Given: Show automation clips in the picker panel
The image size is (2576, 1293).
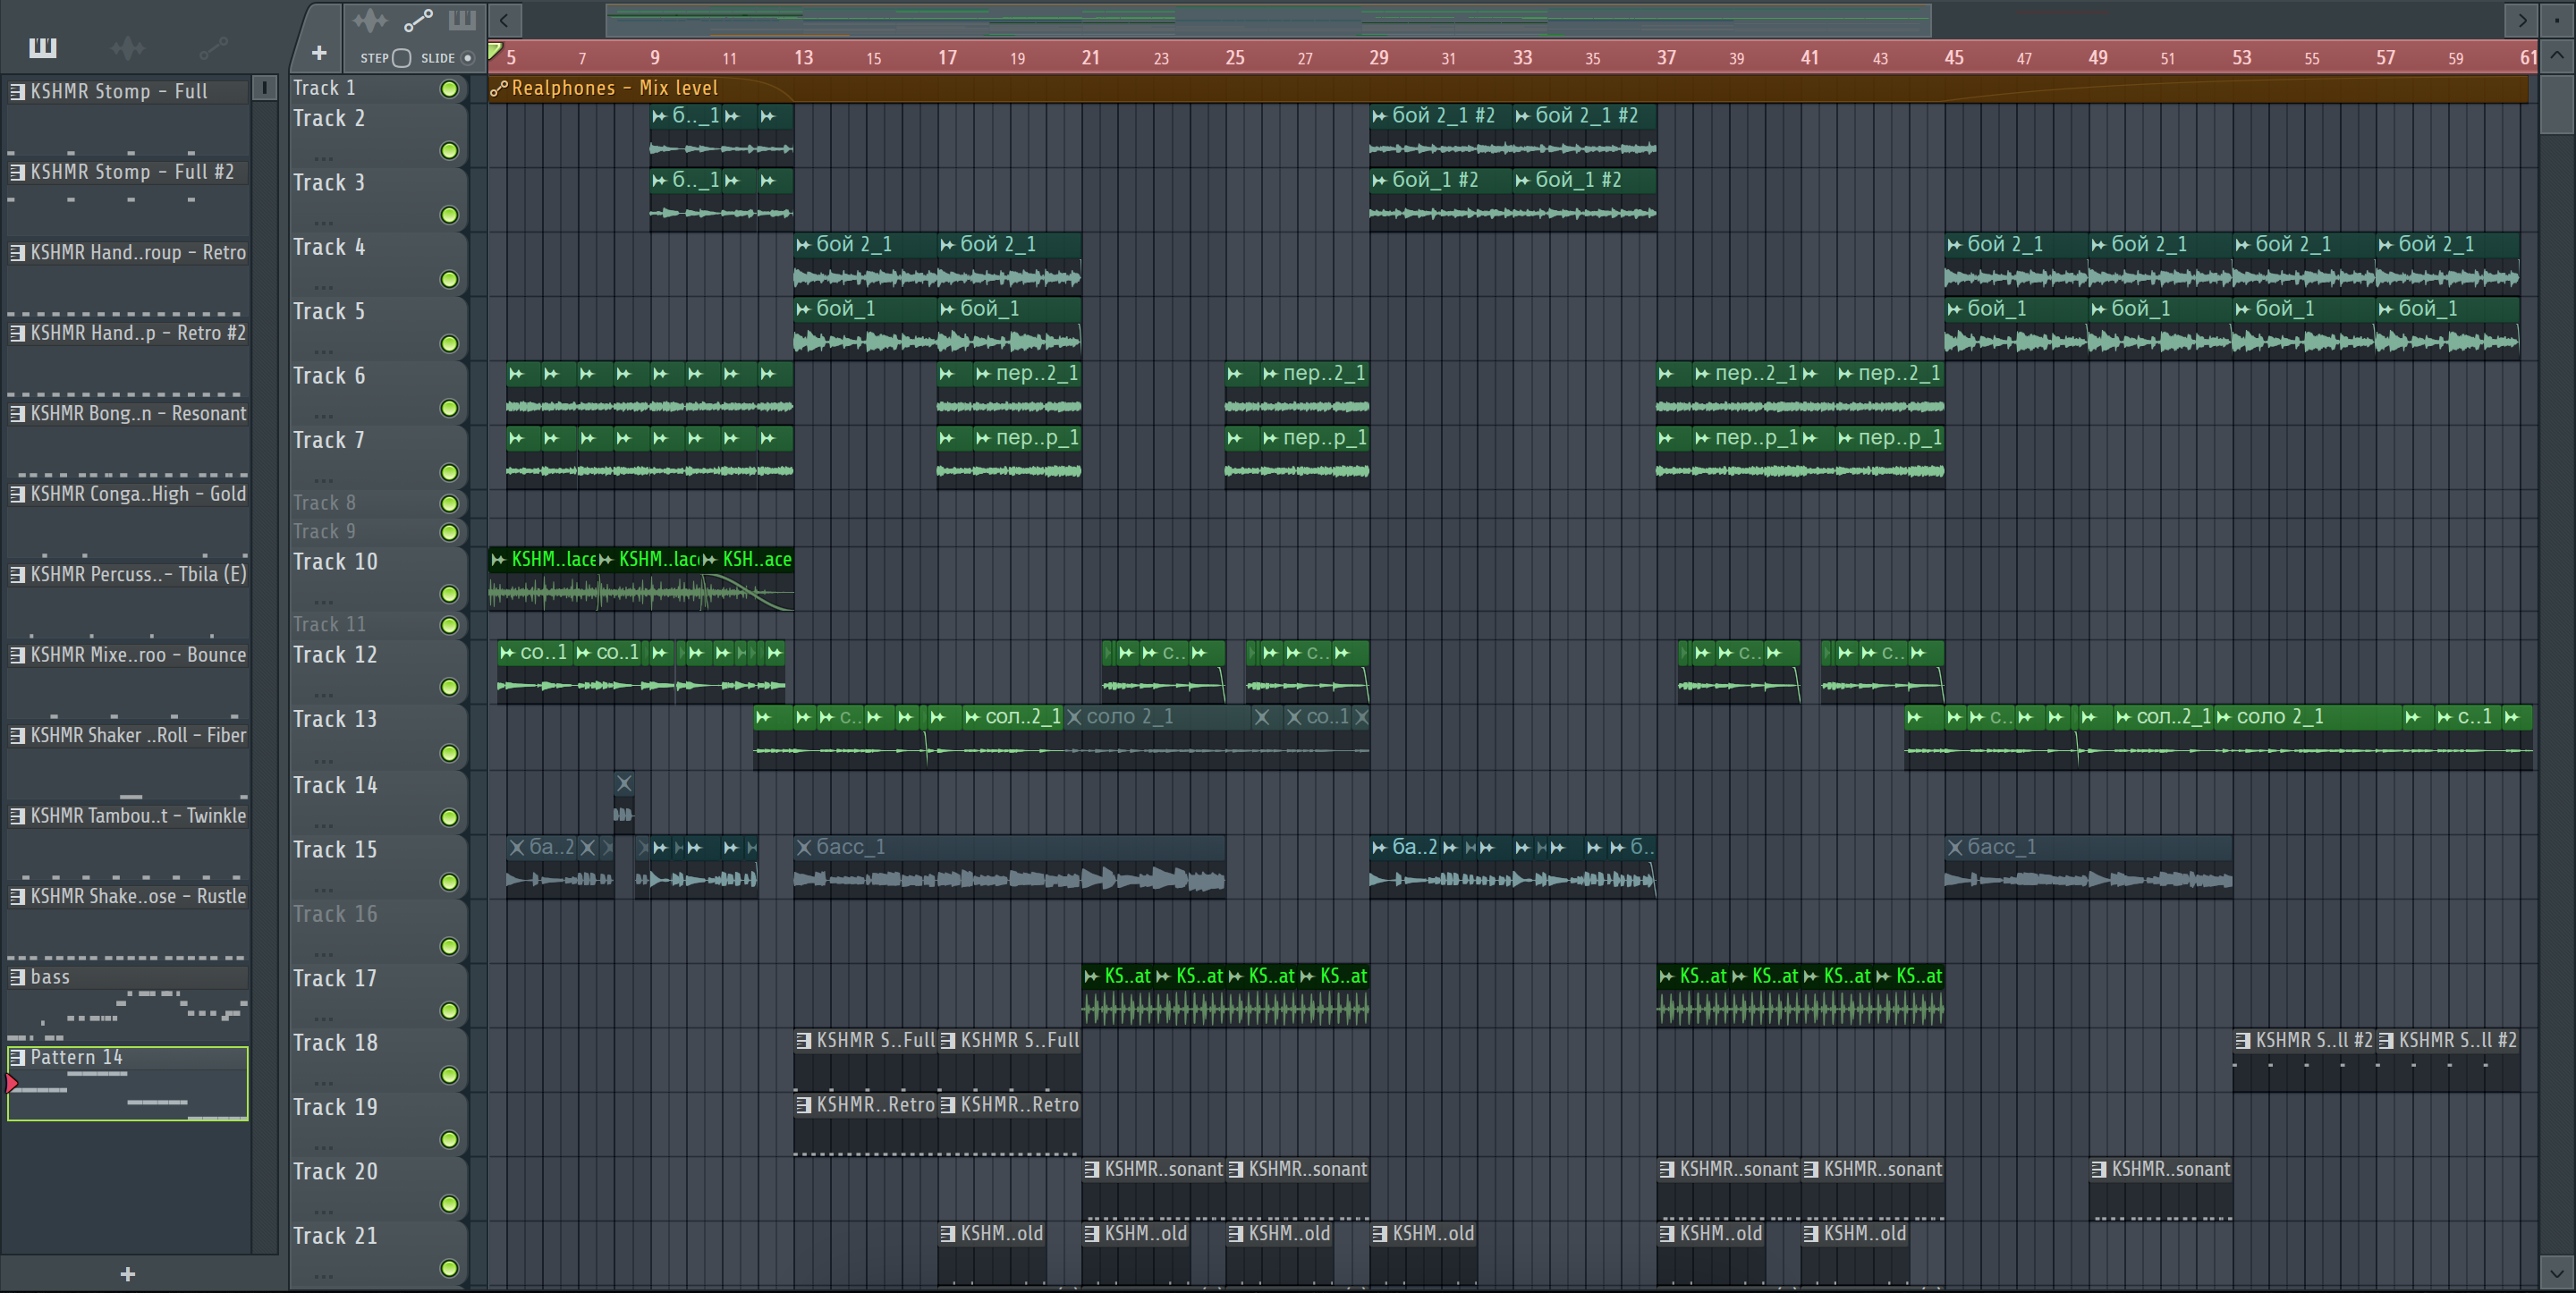Looking at the screenshot, I should click(x=213, y=47).
